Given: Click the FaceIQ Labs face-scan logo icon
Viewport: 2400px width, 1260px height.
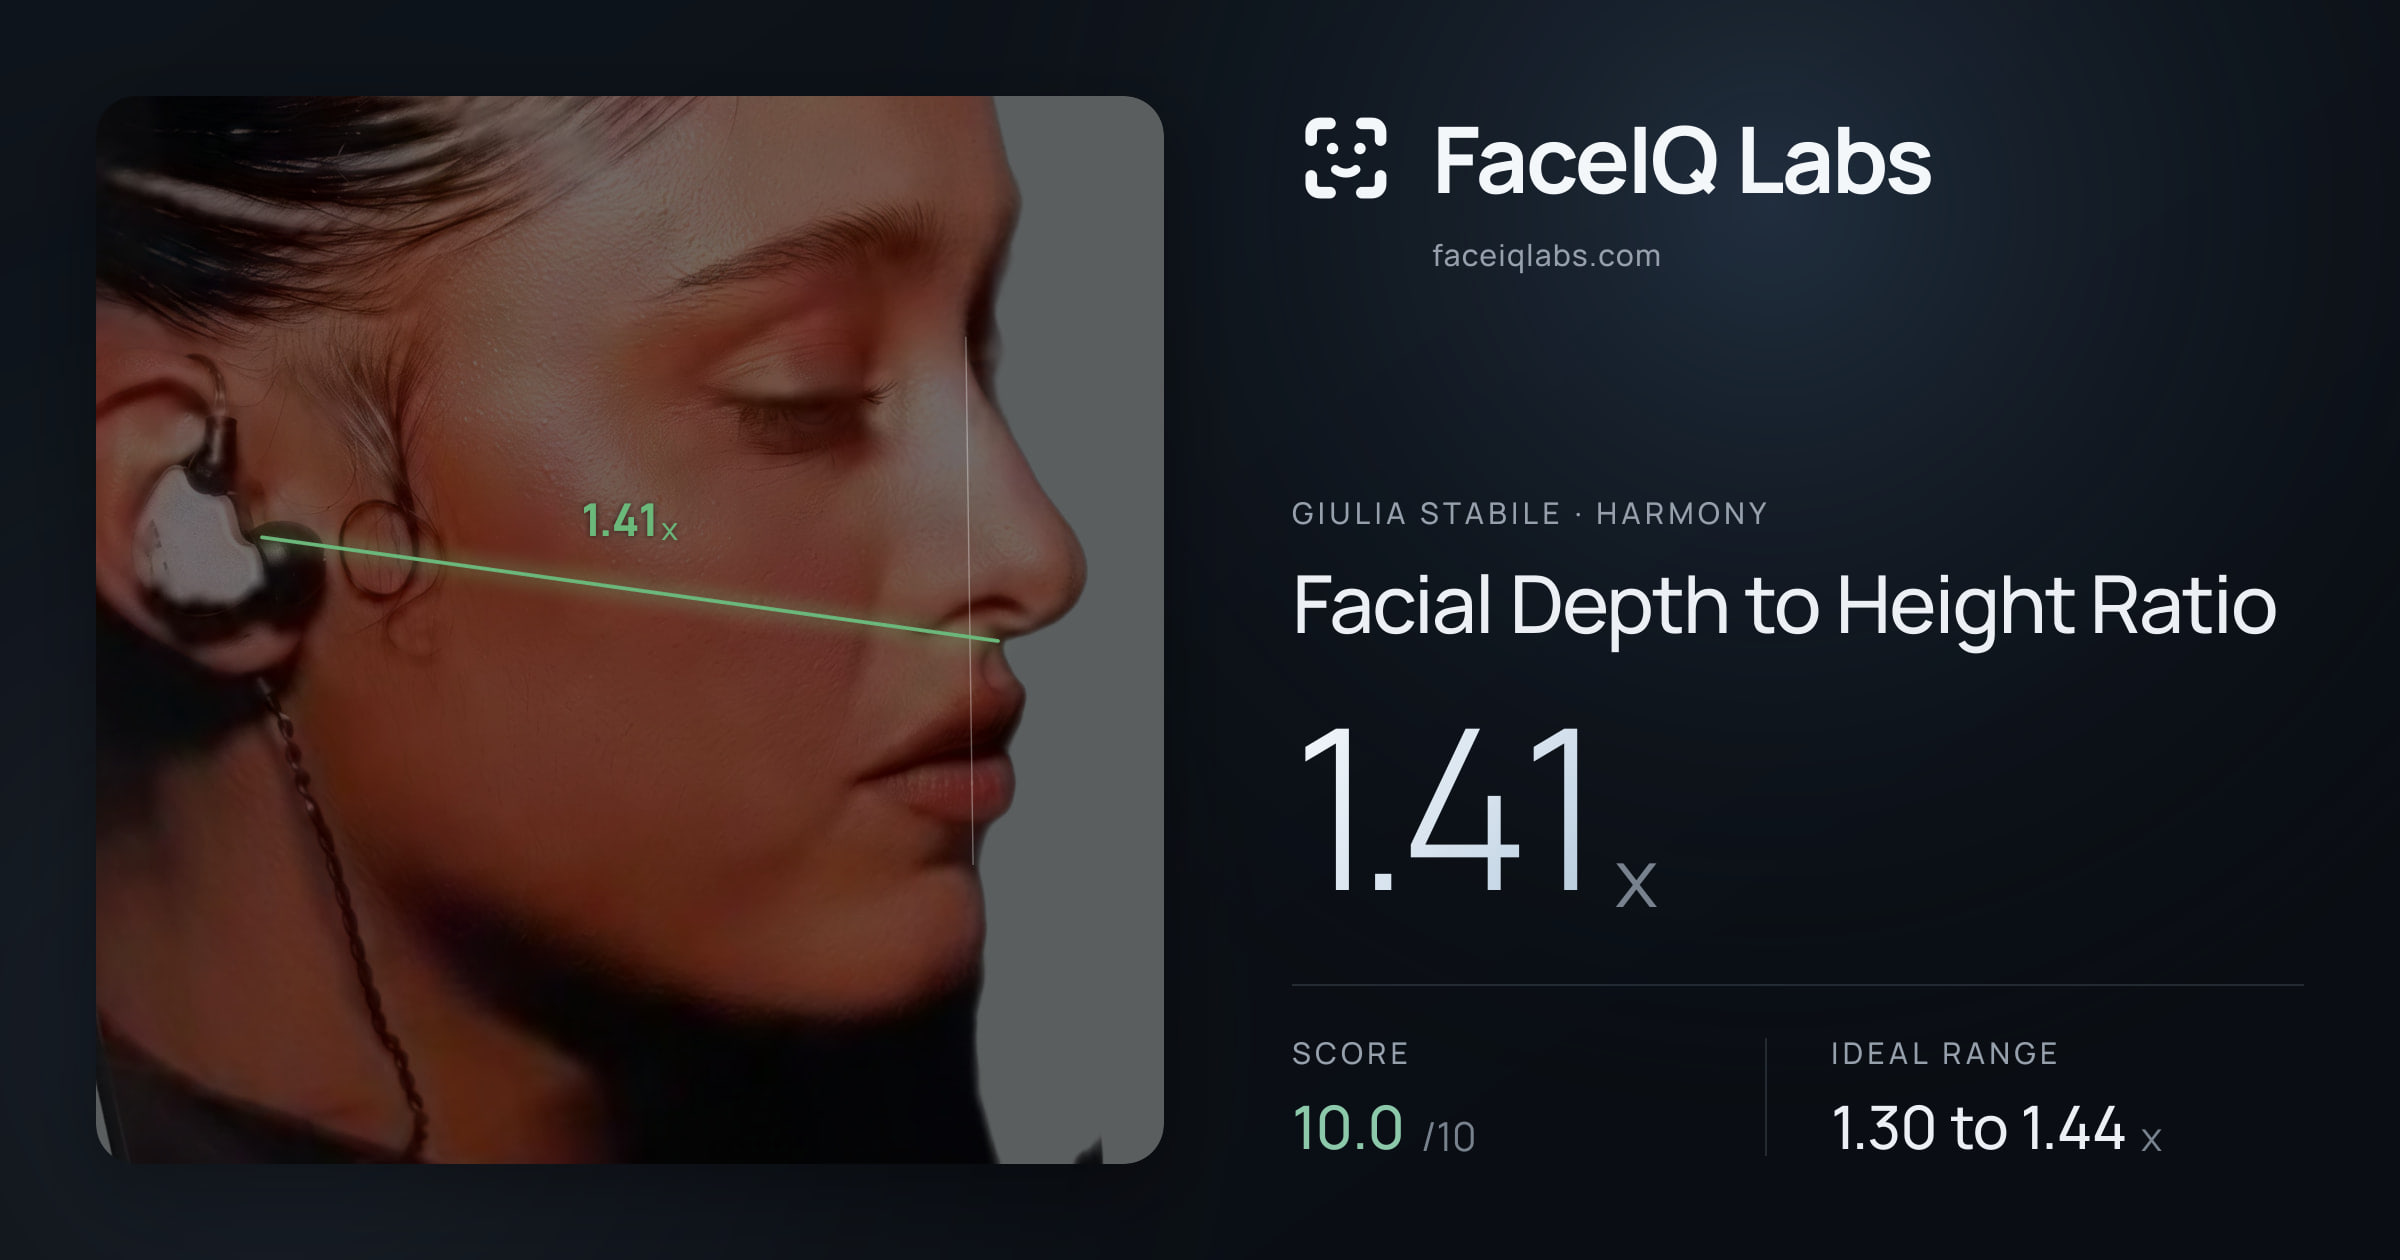Looking at the screenshot, I should [1345, 158].
